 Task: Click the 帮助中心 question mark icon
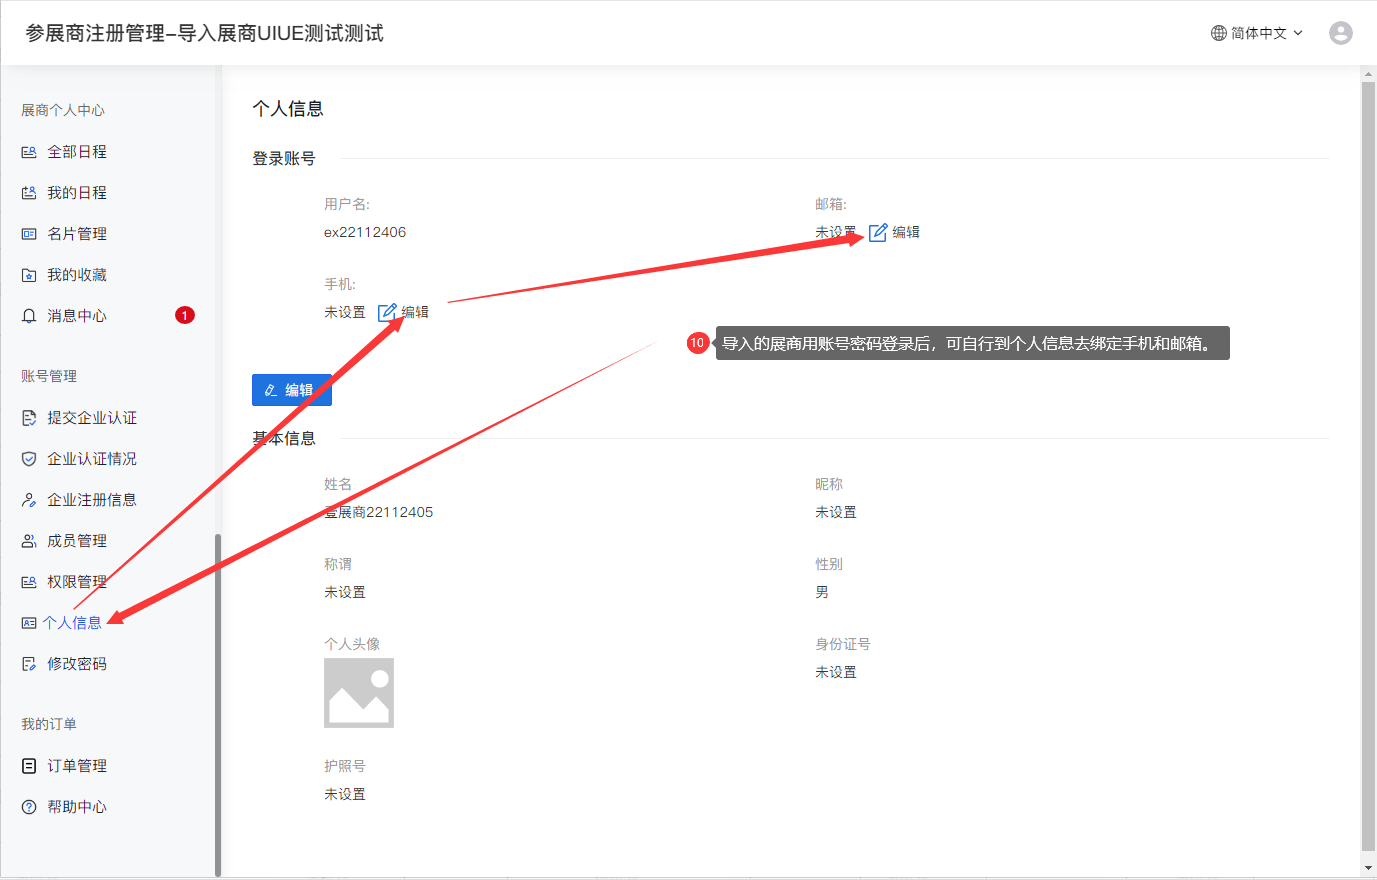pyautogui.click(x=29, y=807)
